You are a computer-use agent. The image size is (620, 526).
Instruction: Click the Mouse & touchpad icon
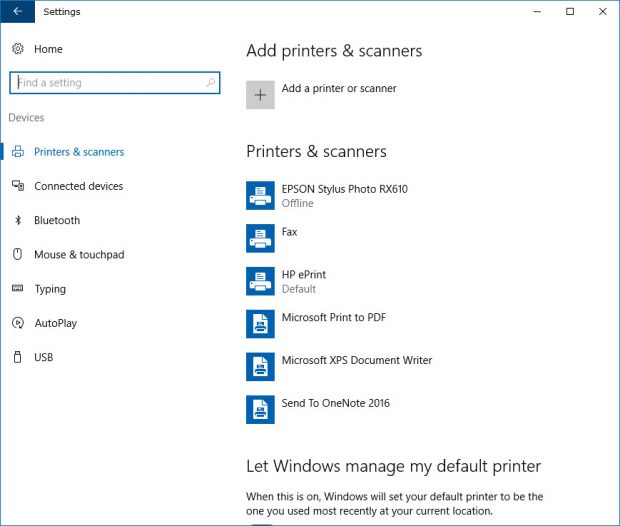[17, 254]
